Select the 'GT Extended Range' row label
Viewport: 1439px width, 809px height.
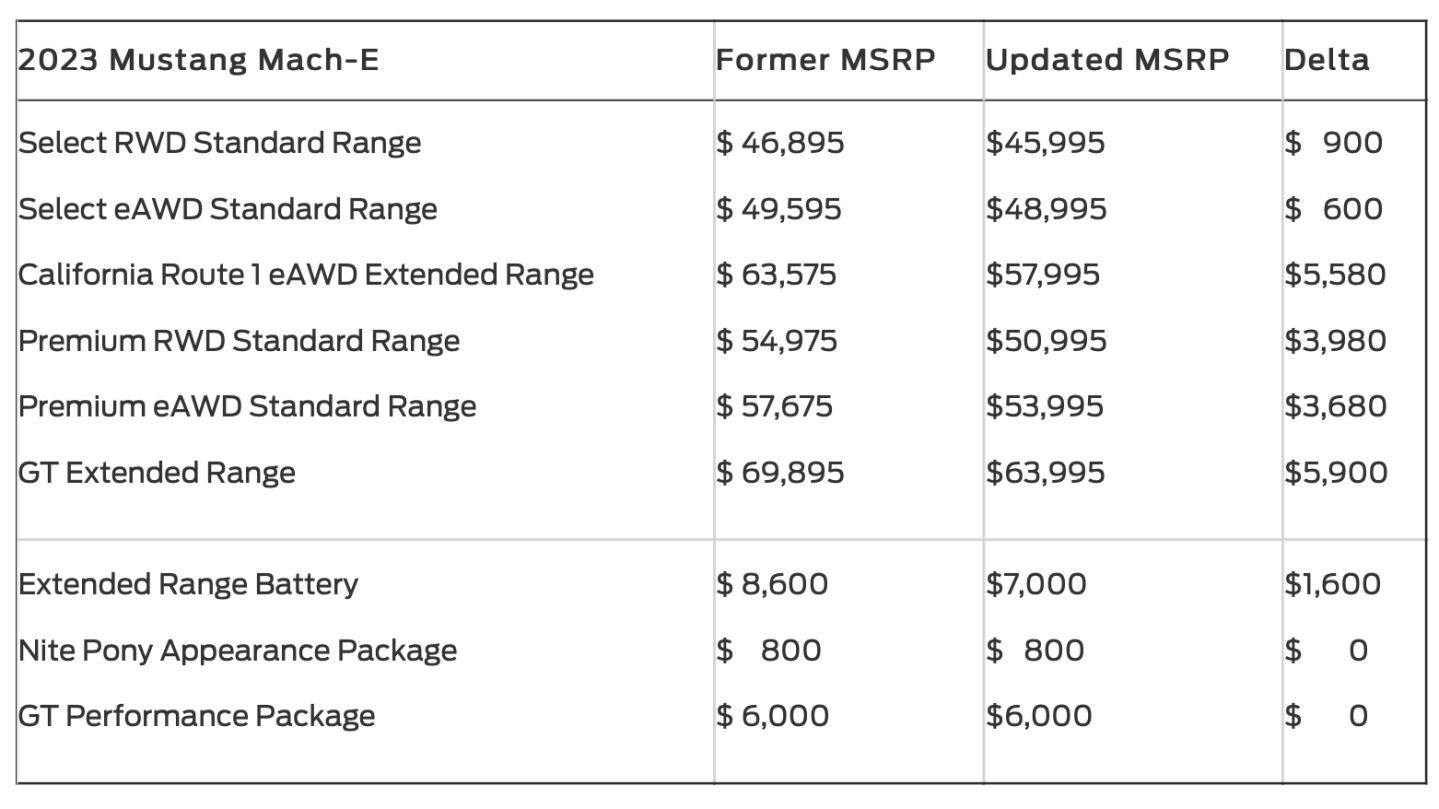[x=157, y=473]
